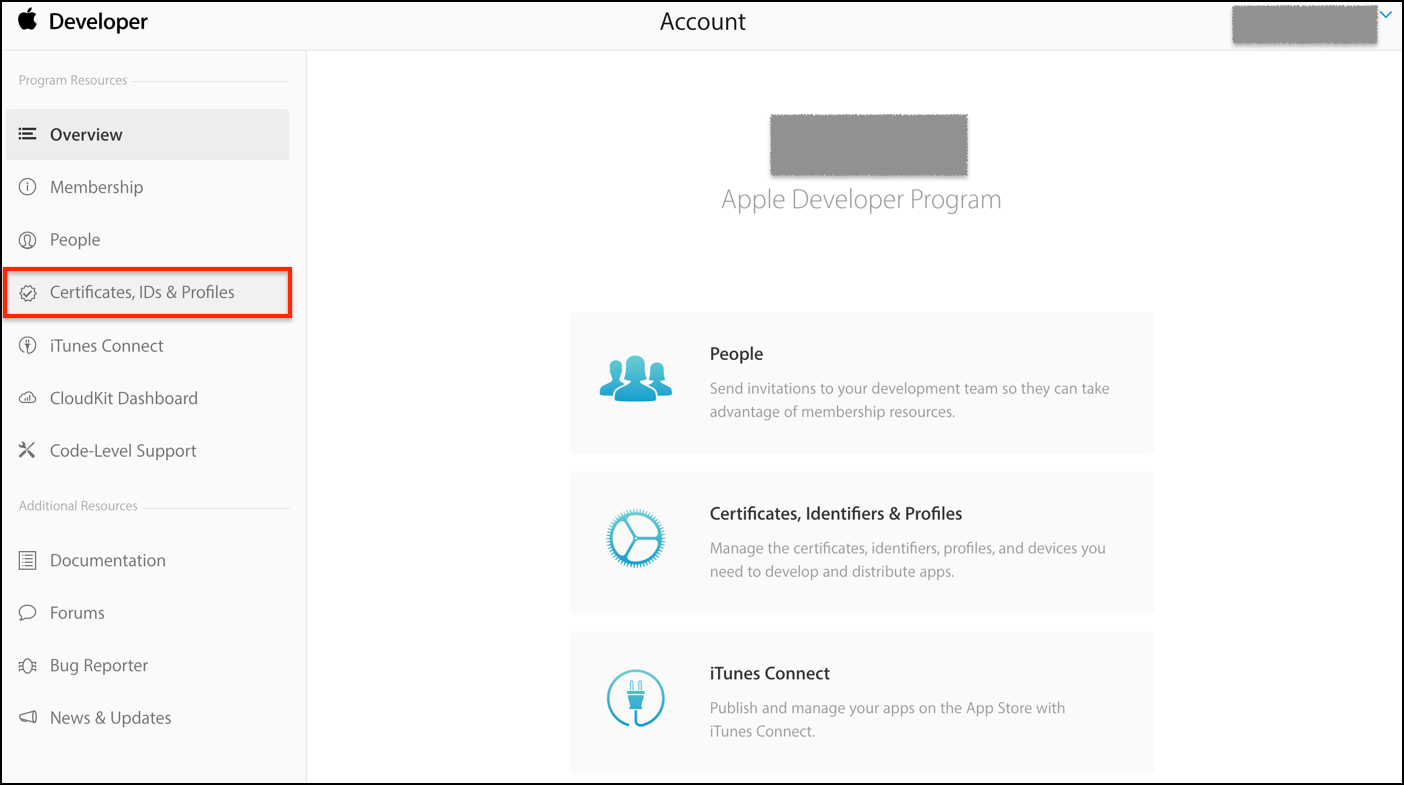Viewport: 1404px width, 785px height.
Task: Select the Overview list icon in sidebar
Action: click(x=28, y=134)
